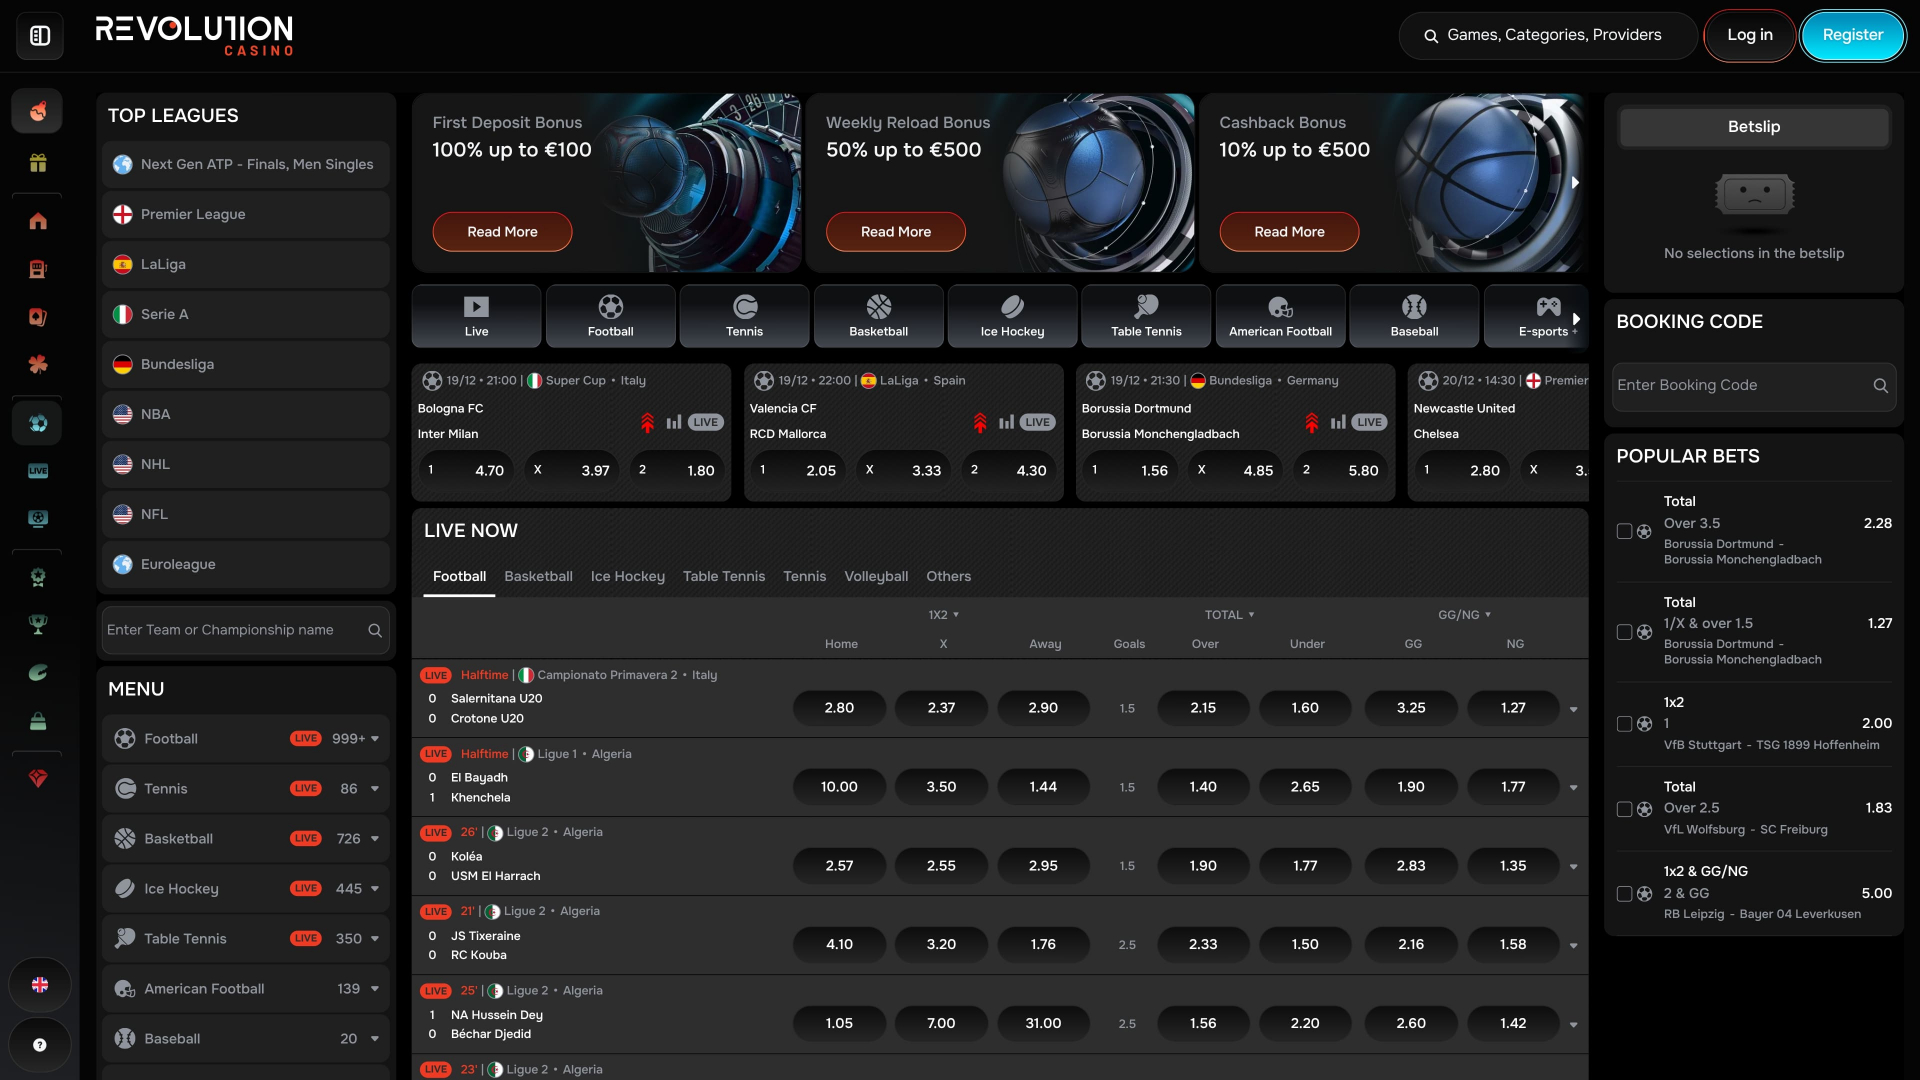Open live betting via the LIVE icon

[37, 470]
